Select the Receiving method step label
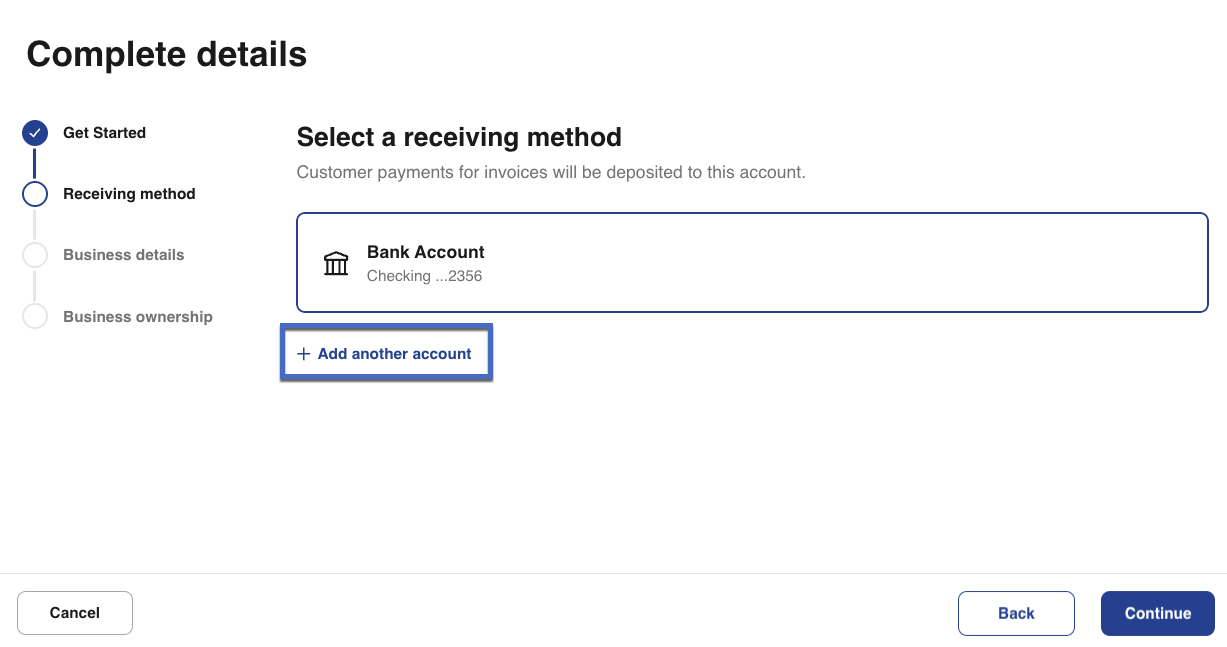1227x647 pixels. coord(129,194)
